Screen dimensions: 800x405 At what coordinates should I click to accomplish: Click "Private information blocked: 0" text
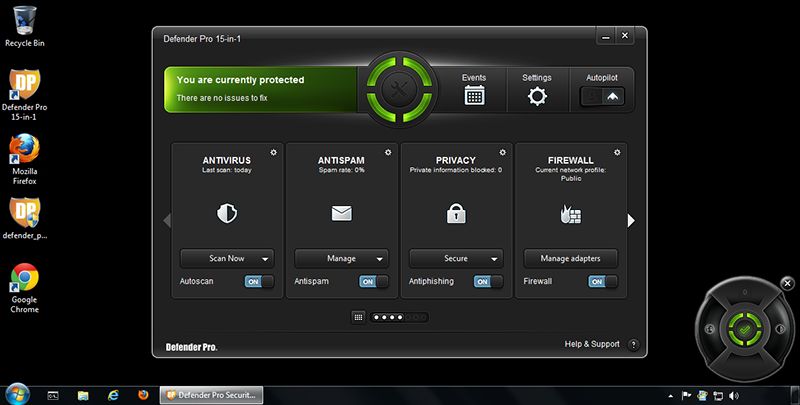tap(456, 170)
